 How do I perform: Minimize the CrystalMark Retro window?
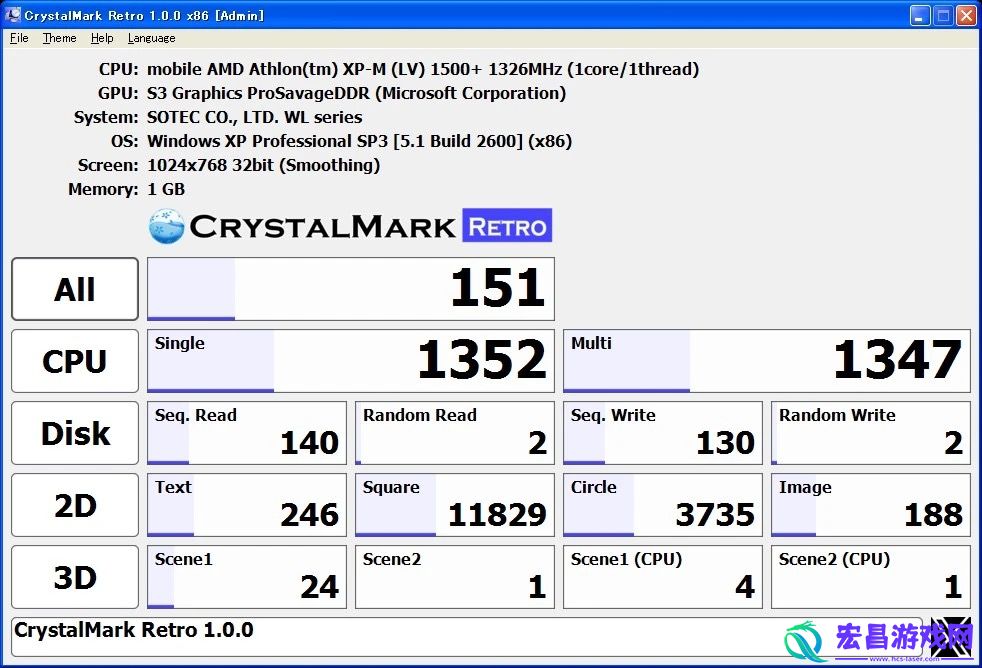(x=919, y=15)
